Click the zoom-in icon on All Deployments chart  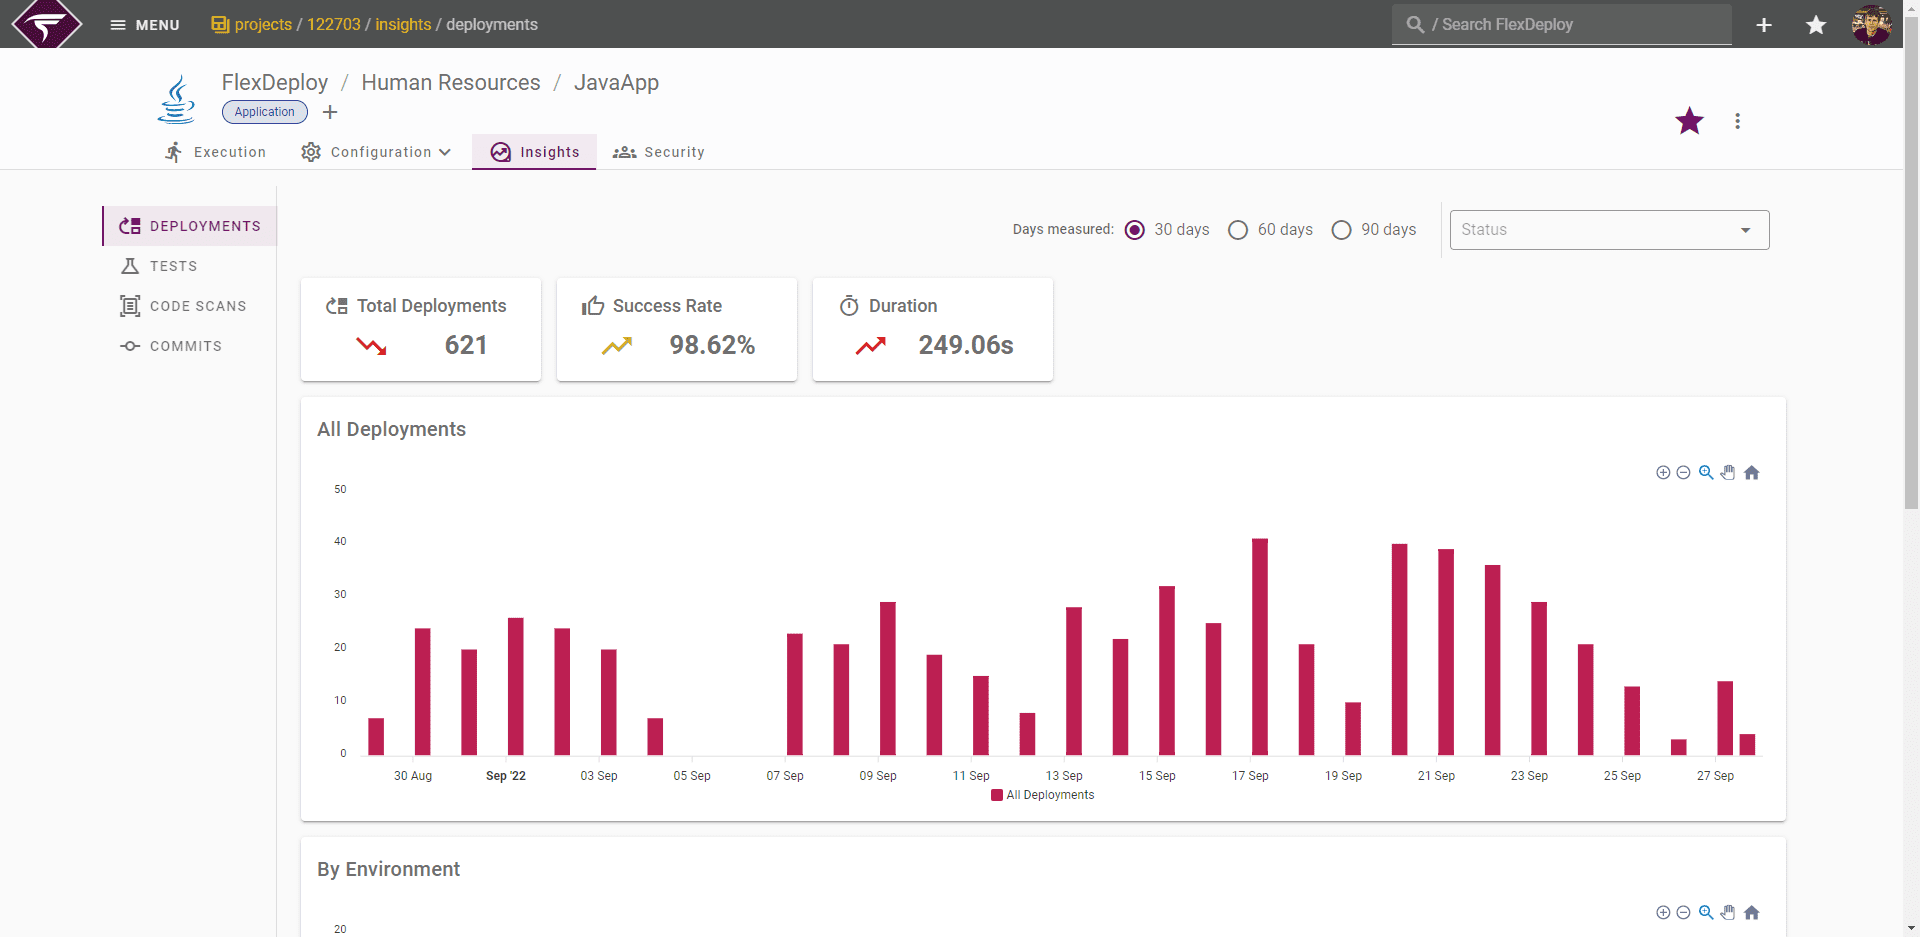[x=1663, y=473]
